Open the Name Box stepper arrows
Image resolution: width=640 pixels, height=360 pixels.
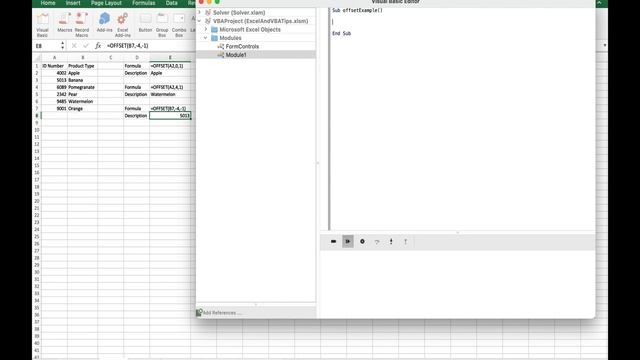62,46
